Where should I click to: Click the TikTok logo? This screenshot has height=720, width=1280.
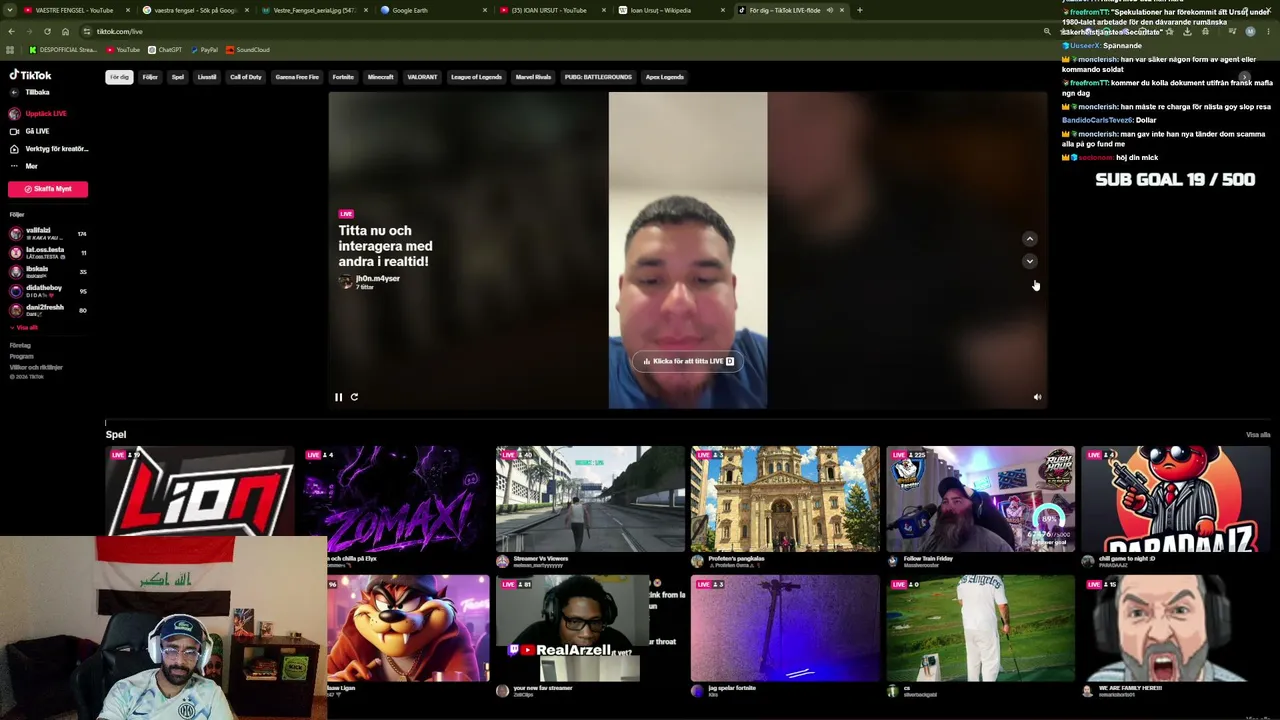coord(30,75)
